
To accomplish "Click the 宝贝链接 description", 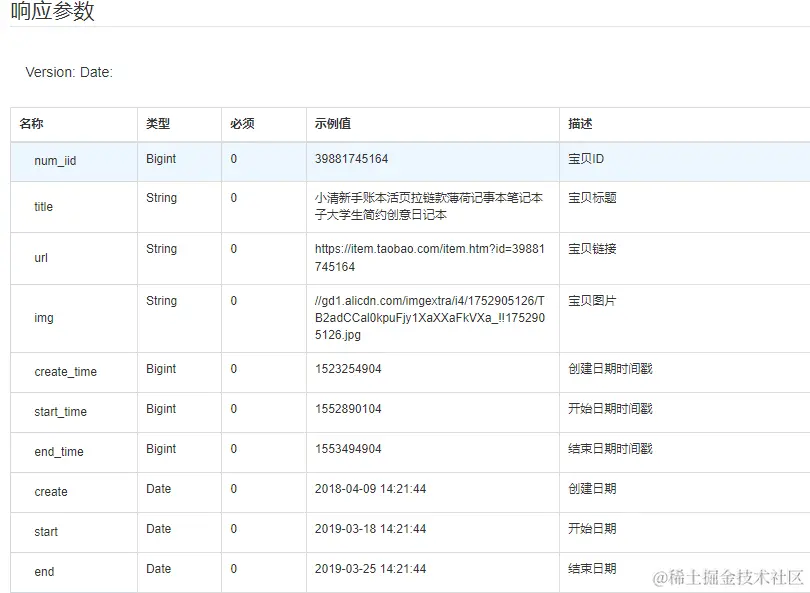I will point(592,249).
